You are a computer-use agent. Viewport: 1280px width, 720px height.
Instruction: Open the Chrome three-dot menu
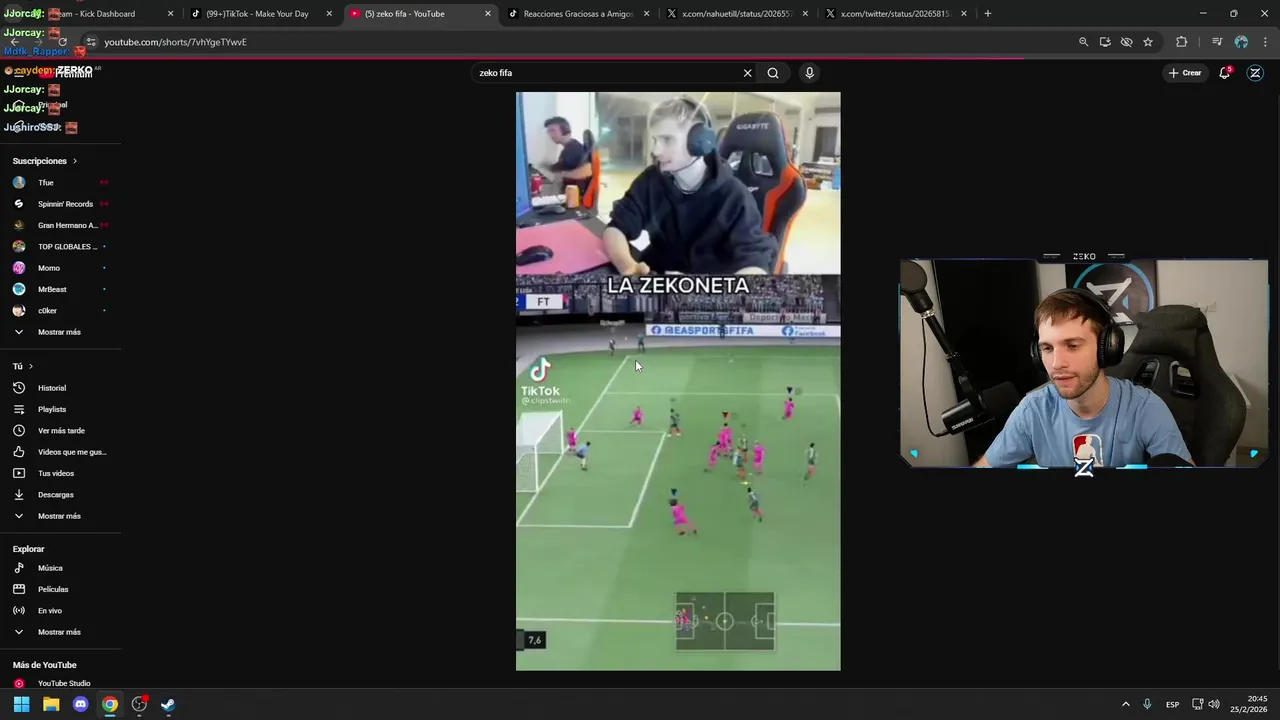[1266, 42]
